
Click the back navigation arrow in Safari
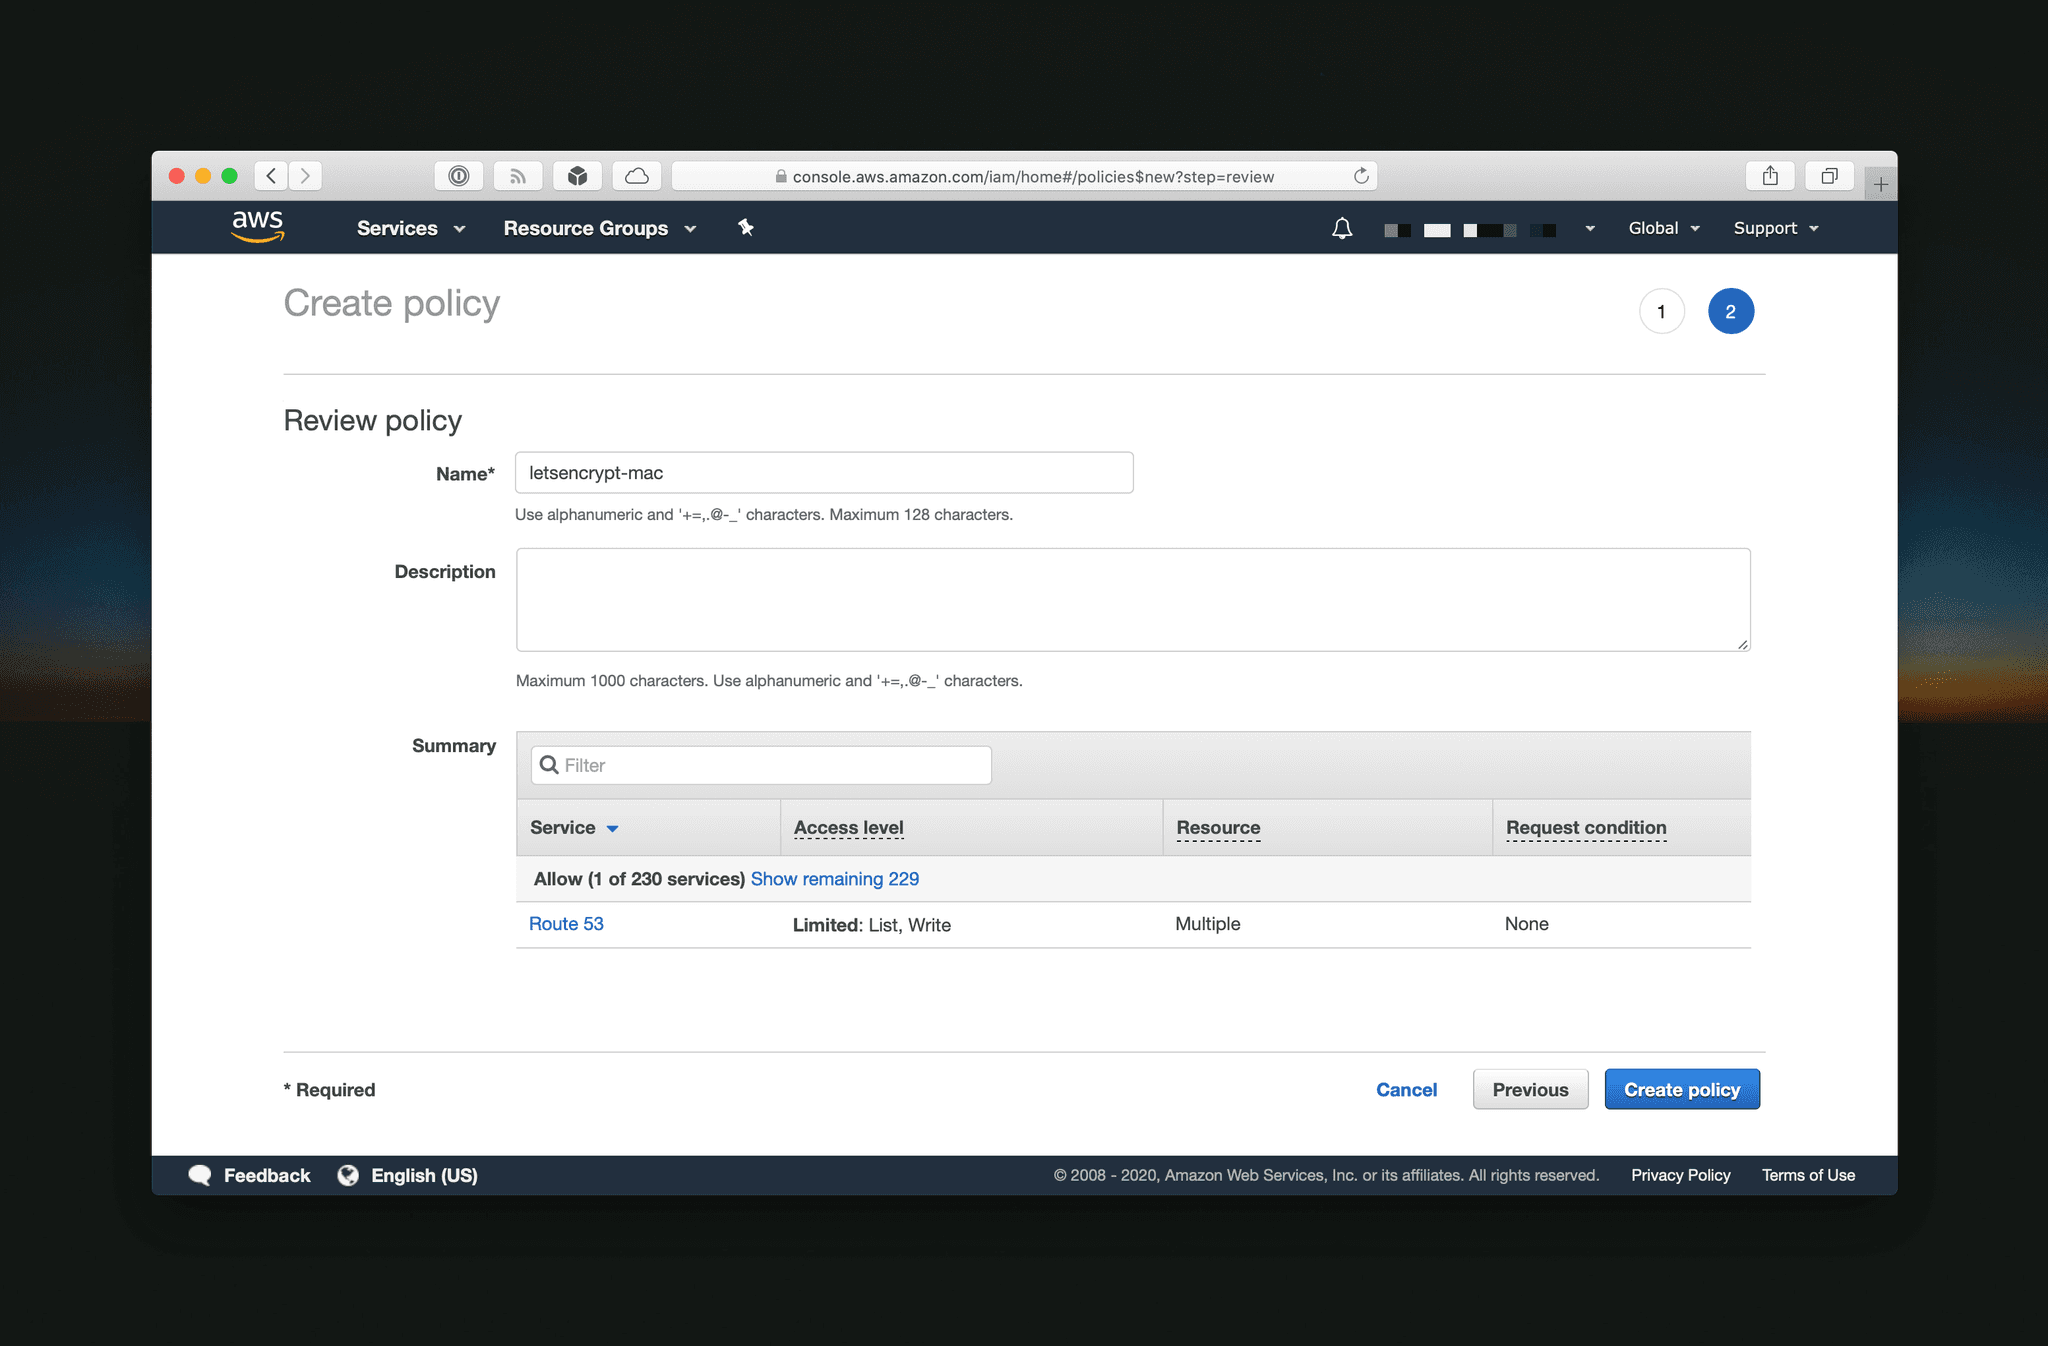pos(271,175)
